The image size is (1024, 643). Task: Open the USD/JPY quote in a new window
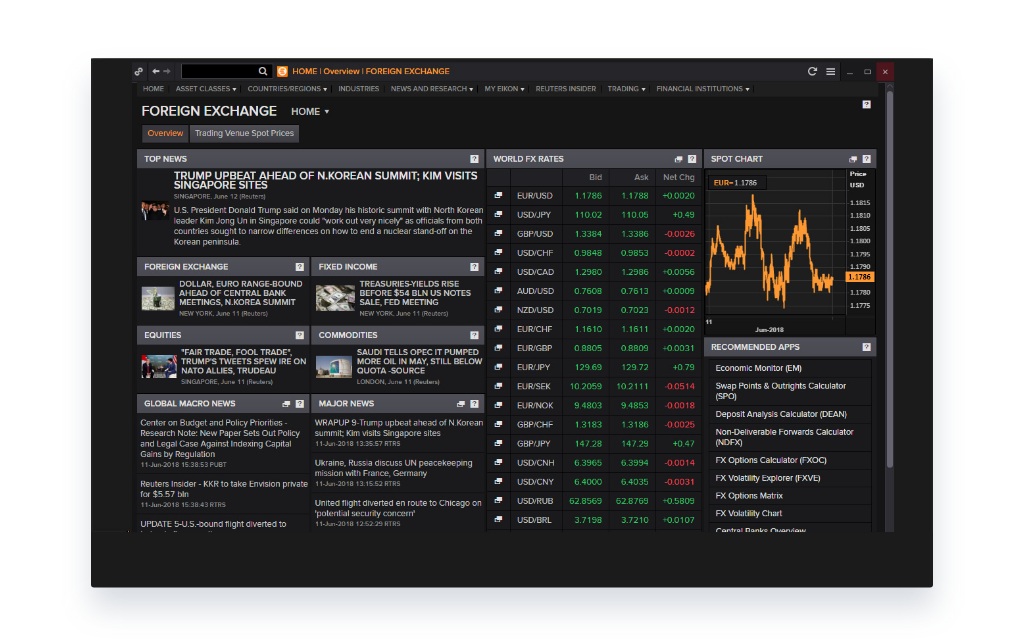[x=498, y=214]
